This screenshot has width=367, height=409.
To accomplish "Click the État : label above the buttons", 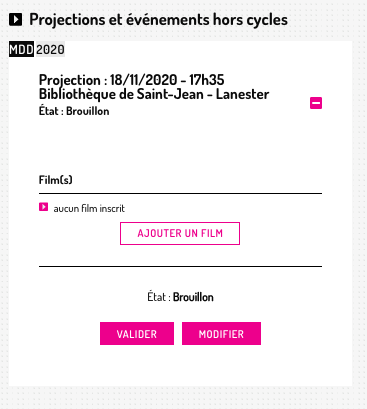I will pos(159,297).
